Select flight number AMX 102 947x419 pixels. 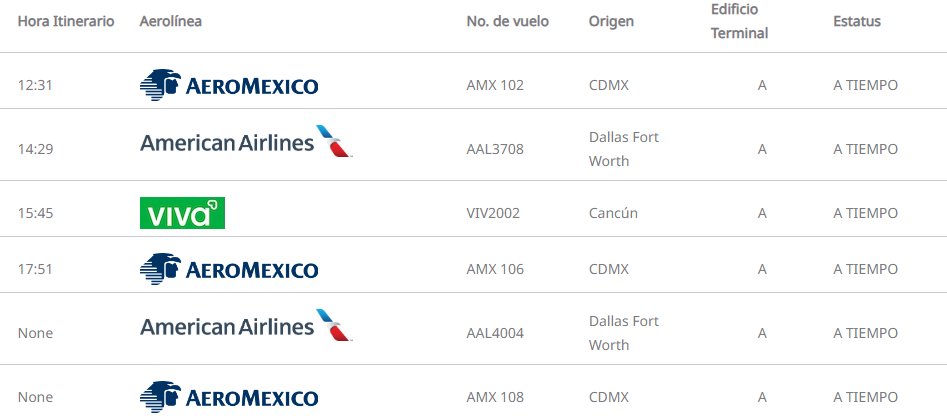[x=495, y=85]
